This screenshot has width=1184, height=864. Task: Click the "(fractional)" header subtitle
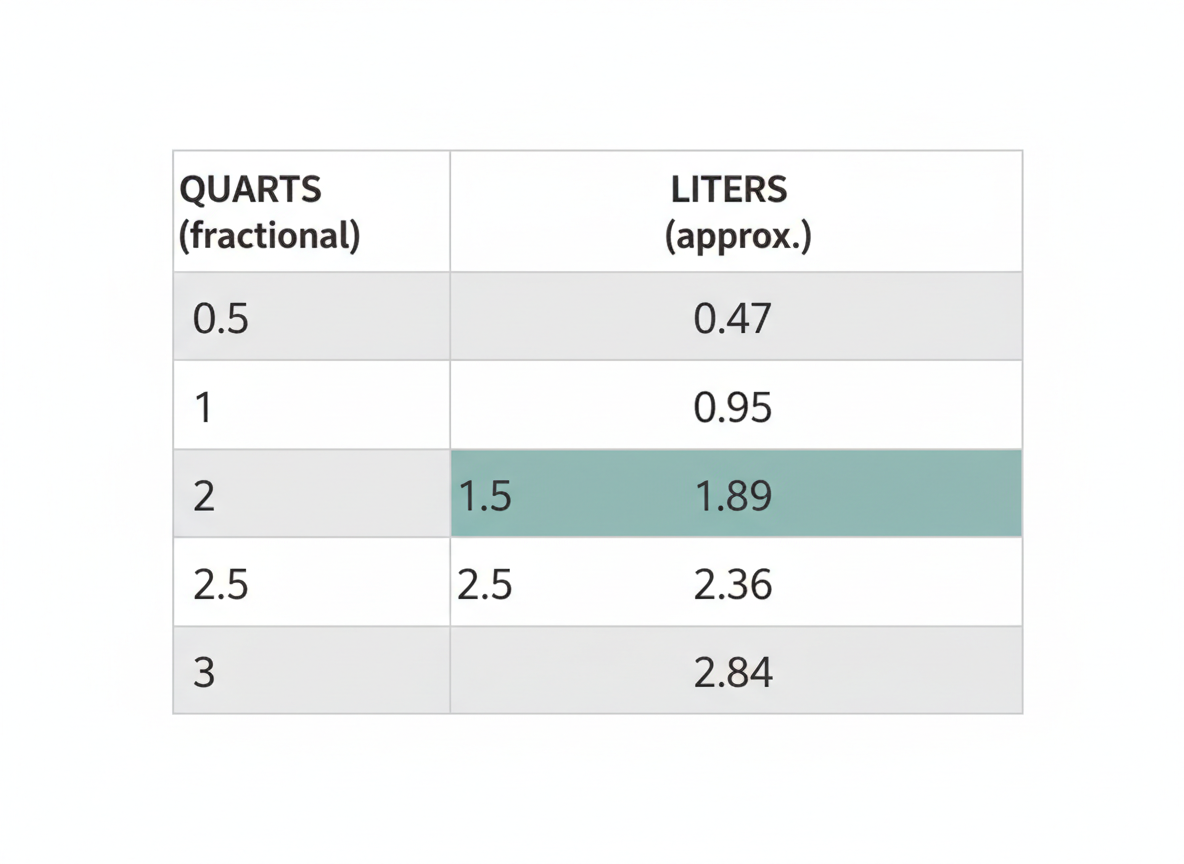click(269, 236)
